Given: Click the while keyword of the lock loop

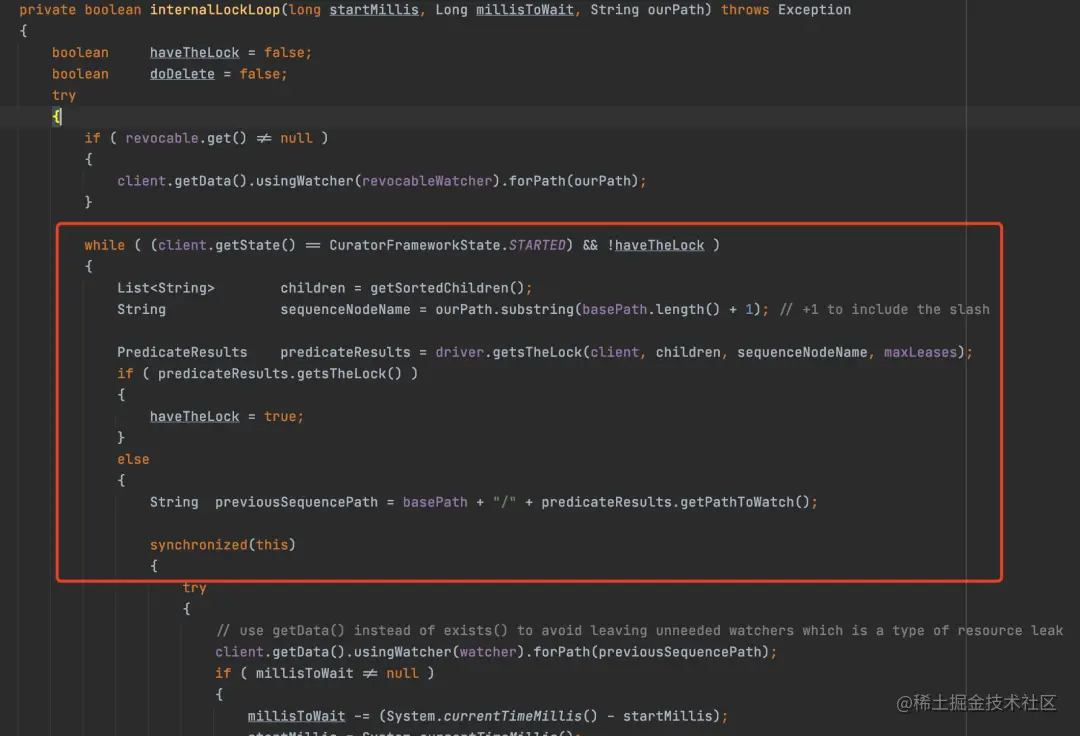Looking at the screenshot, I should point(104,245).
